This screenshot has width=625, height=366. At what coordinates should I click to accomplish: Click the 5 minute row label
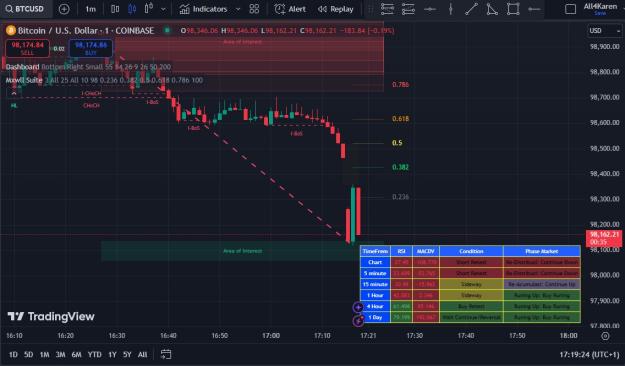coord(375,274)
